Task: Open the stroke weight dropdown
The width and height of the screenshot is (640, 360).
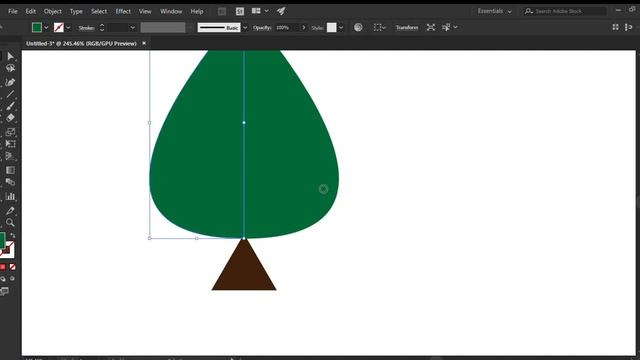Action: pyautogui.click(x=133, y=28)
